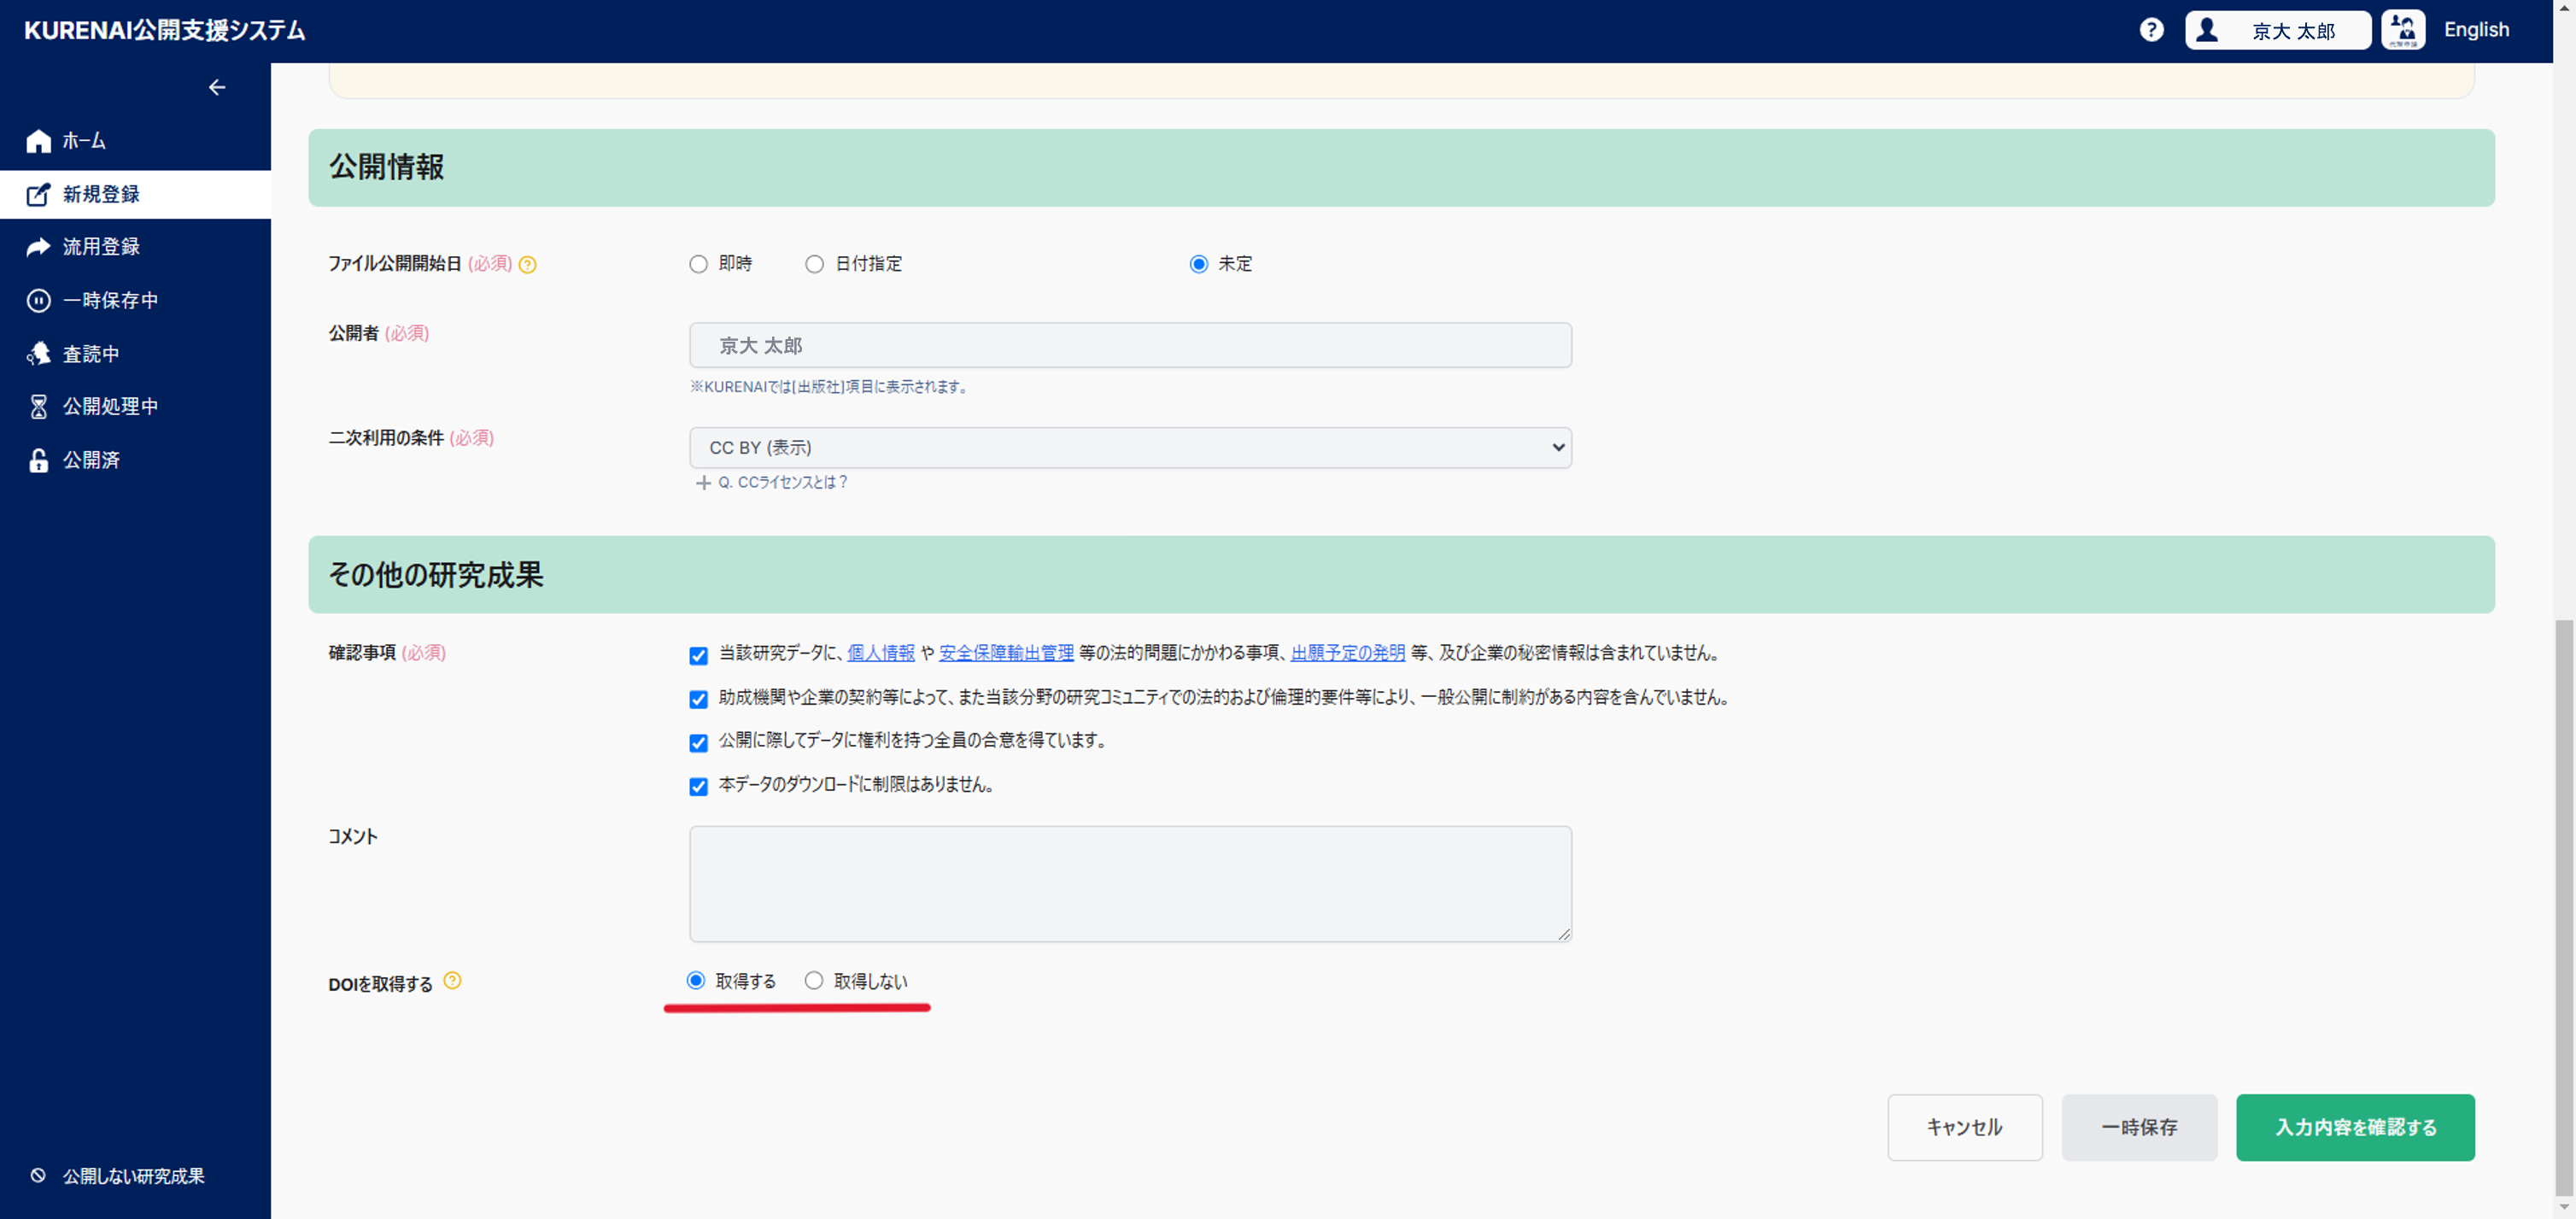Select 未定 radio option
The height and width of the screenshot is (1219, 2576).
point(1198,264)
